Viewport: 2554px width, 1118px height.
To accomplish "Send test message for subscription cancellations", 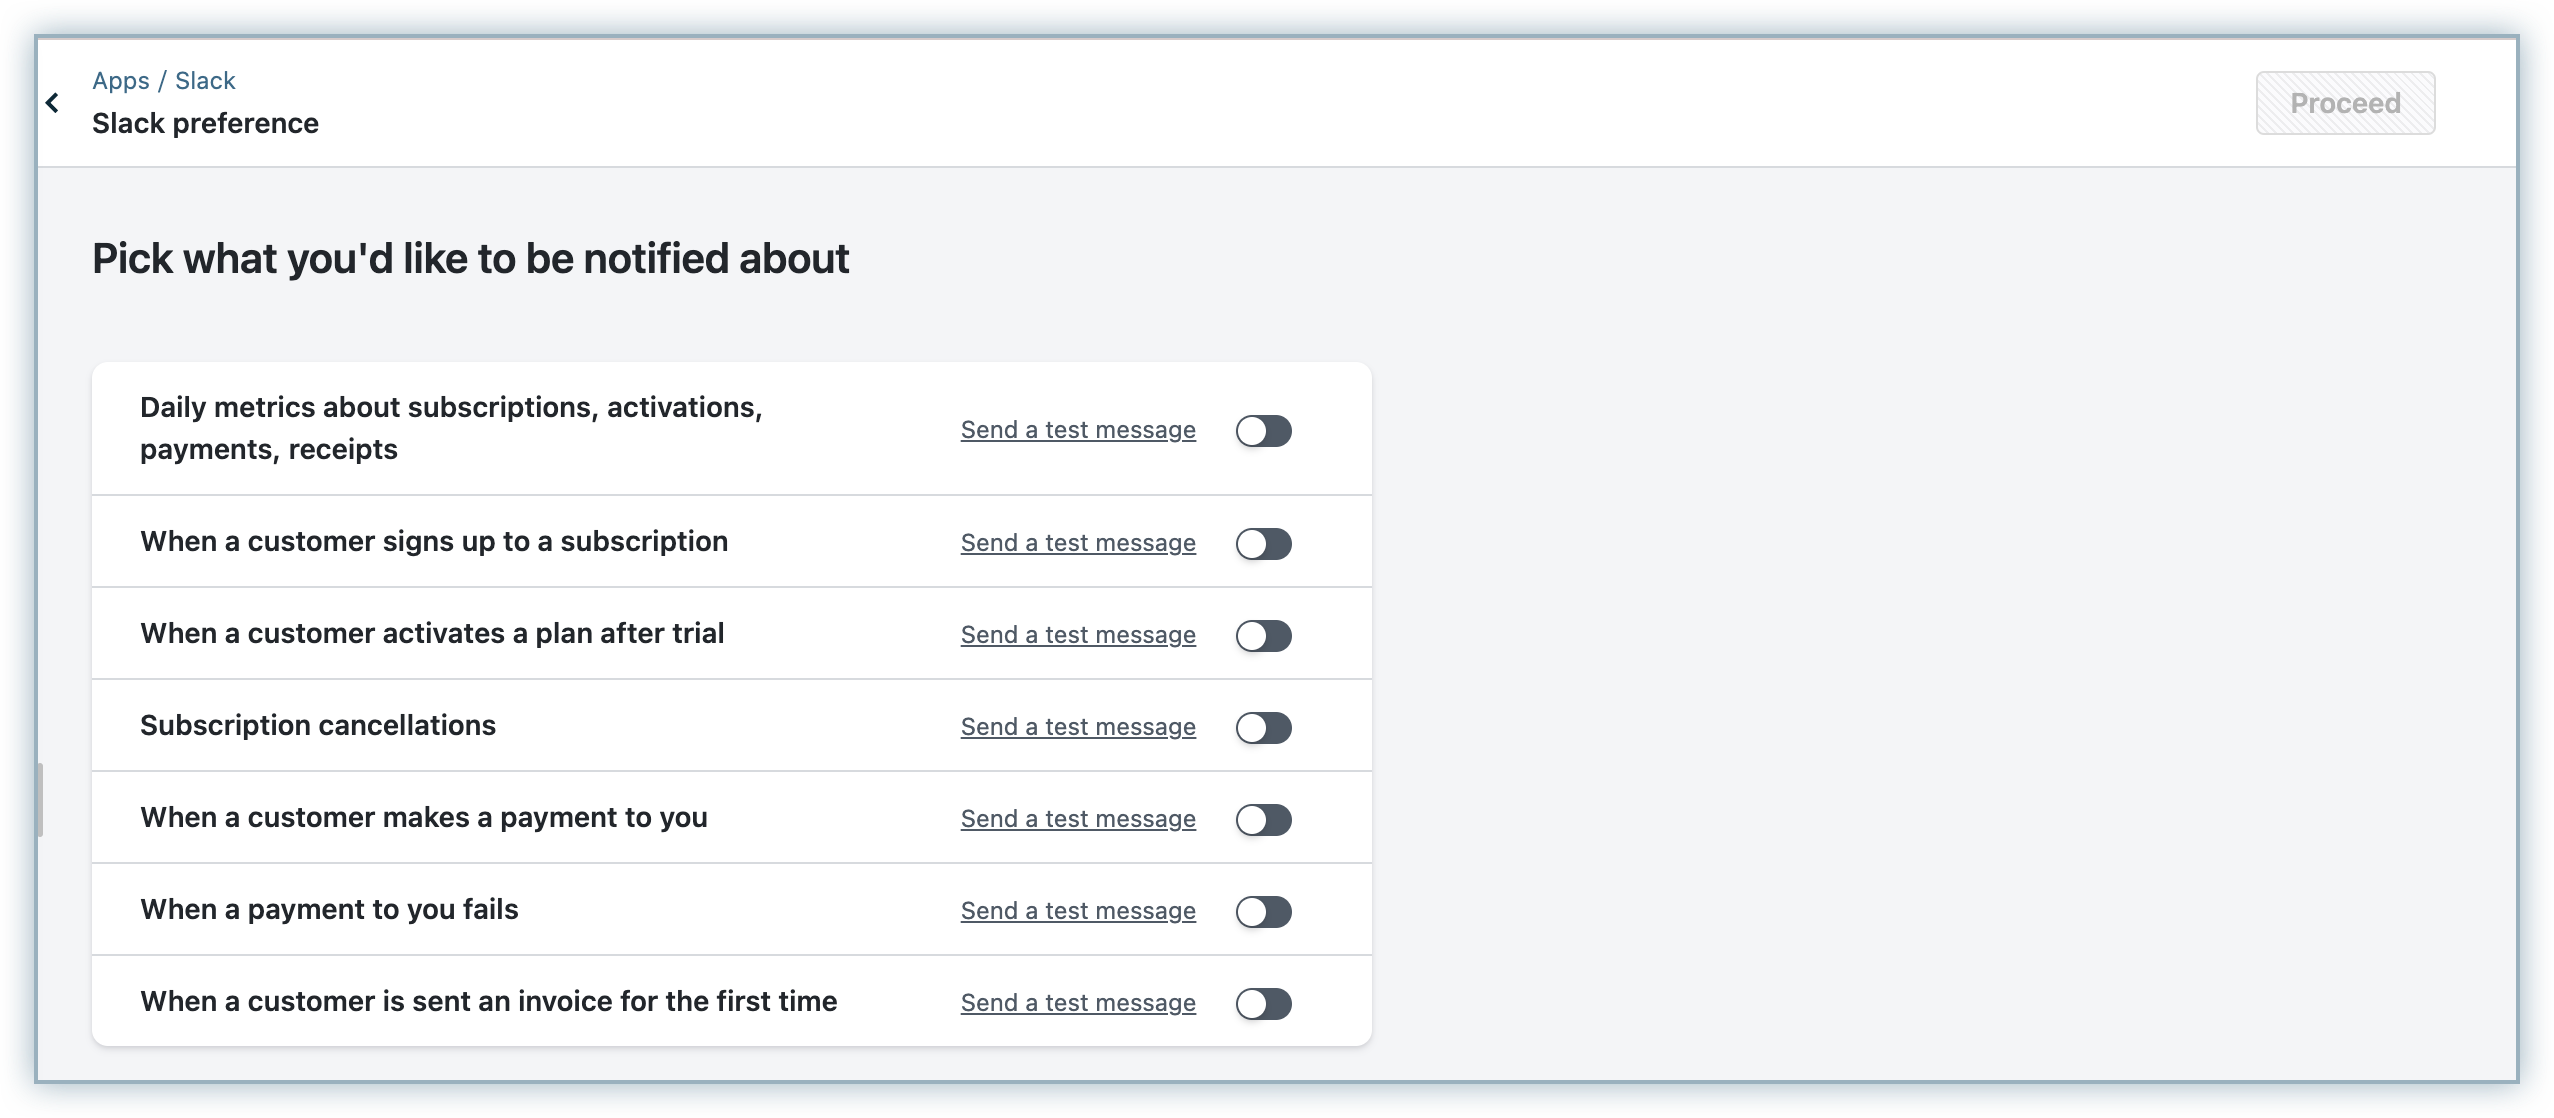I will (1078, 727).
